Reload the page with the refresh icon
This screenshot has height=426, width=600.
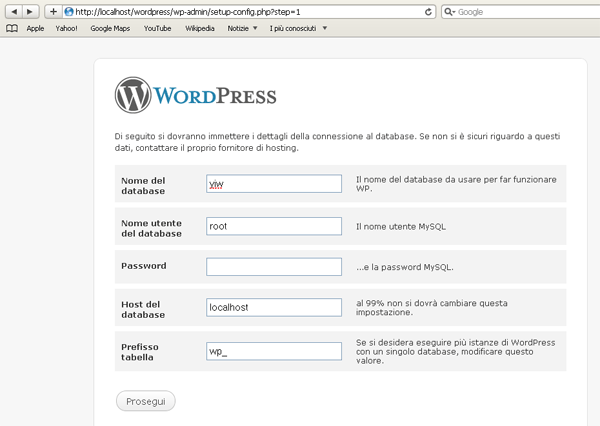[428, 12]
